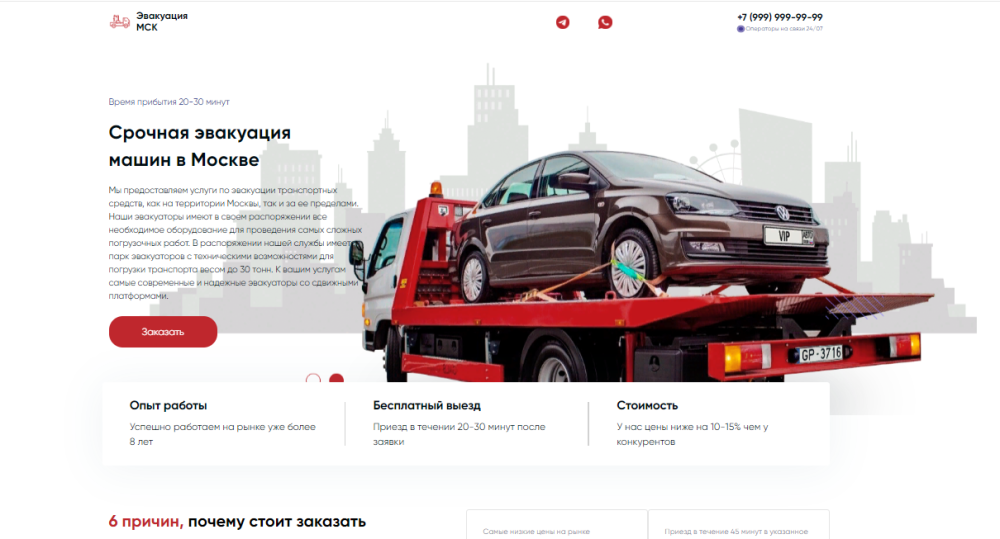Call the number +7 (999) 999-99-99
Screen dimensions: 1000x539
coord(779,17)
